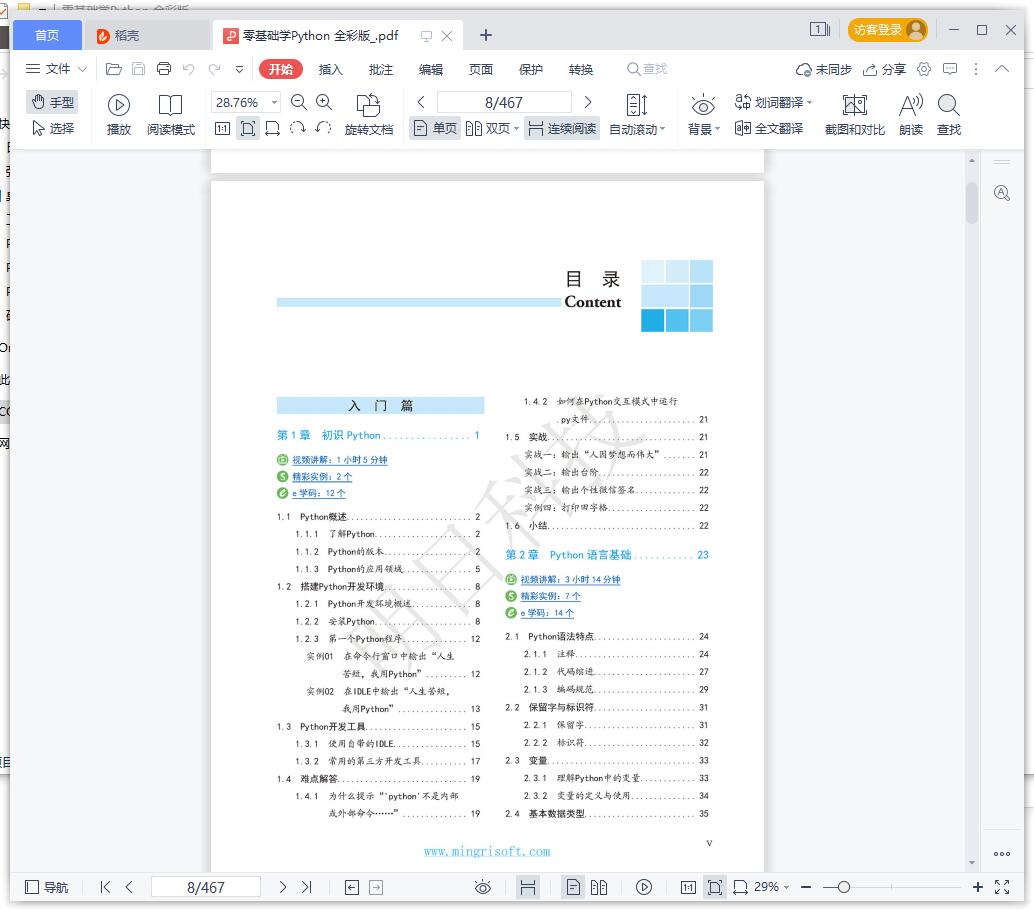The width and height of the screenshot is (1034, 911).
Task: Toggle the 导航 navigation pane
Action: pyautogui.click(x=46, y=887)
